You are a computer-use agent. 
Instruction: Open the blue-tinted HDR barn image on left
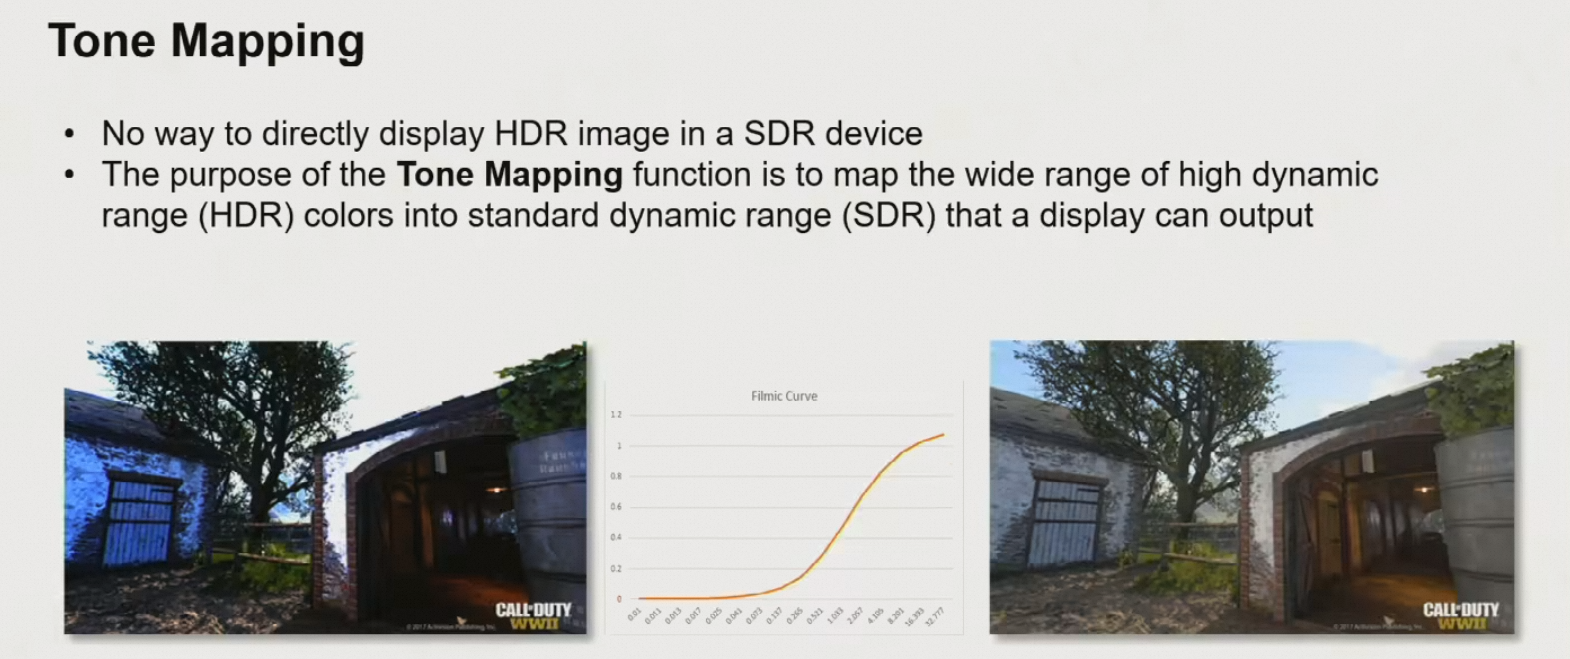click(326, 487)
